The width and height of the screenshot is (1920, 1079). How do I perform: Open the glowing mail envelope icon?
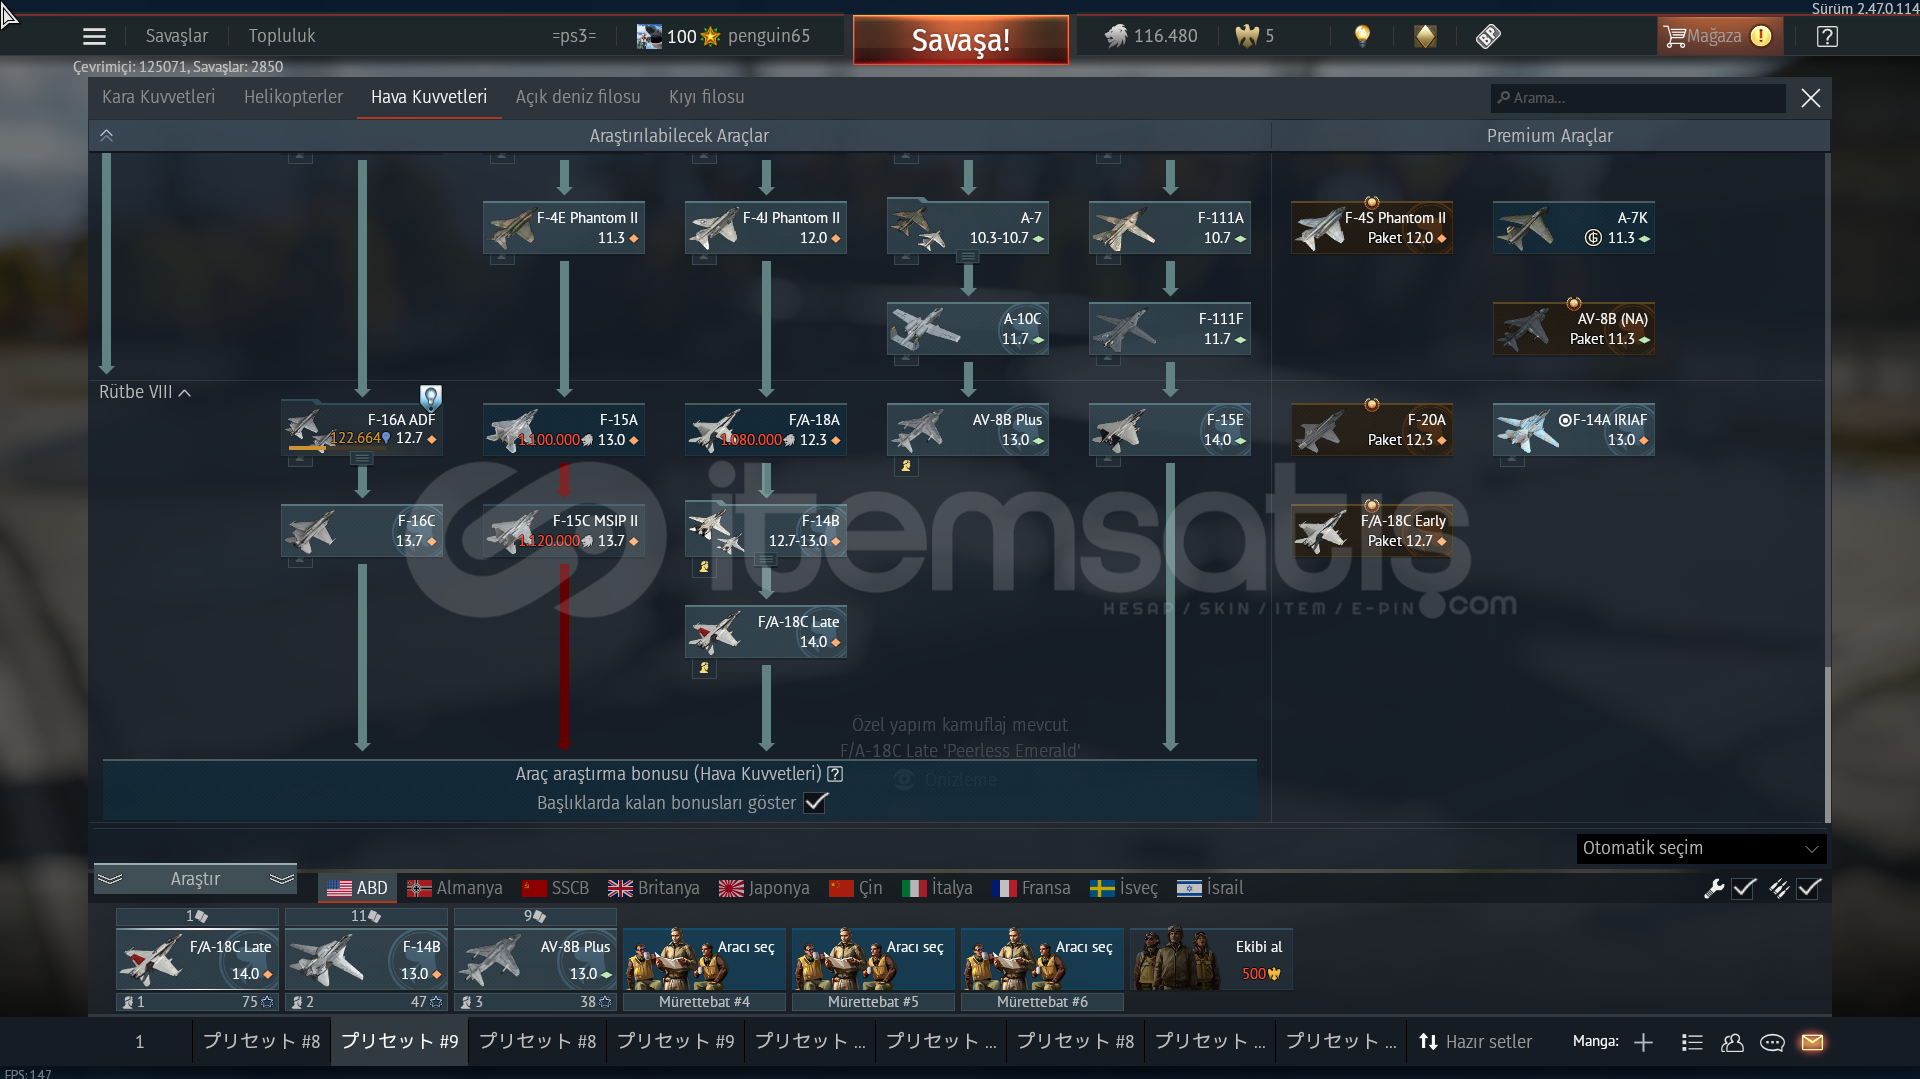coord(1812,1042)
